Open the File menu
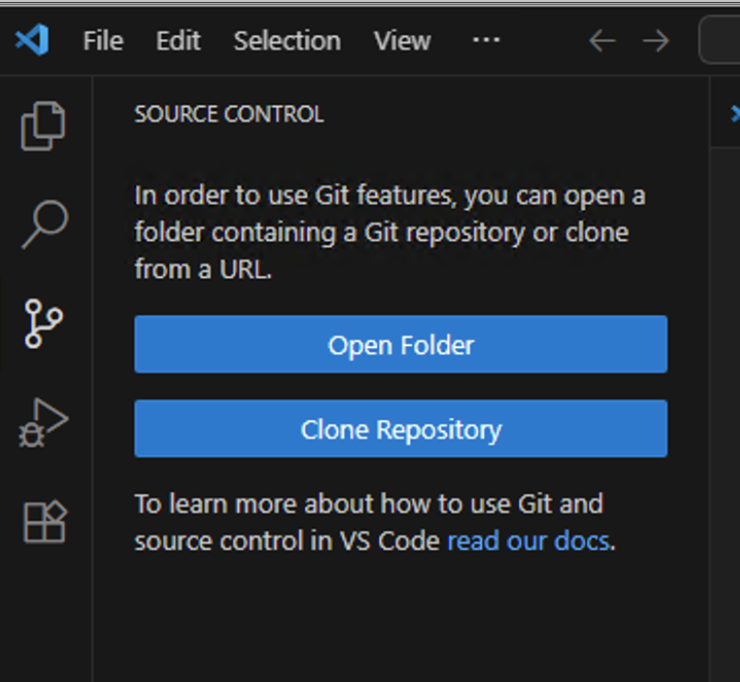Image resolution: width=740 pixels, height=682 pixels. click(103, 41)
